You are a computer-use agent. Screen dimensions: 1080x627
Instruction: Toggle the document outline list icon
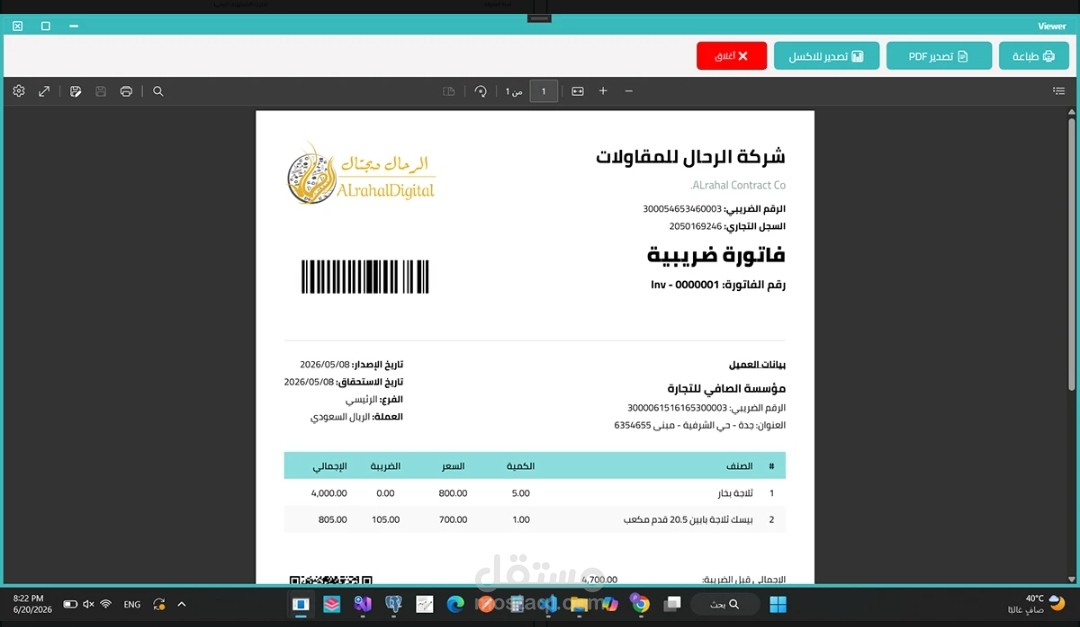coord(1059,91)
